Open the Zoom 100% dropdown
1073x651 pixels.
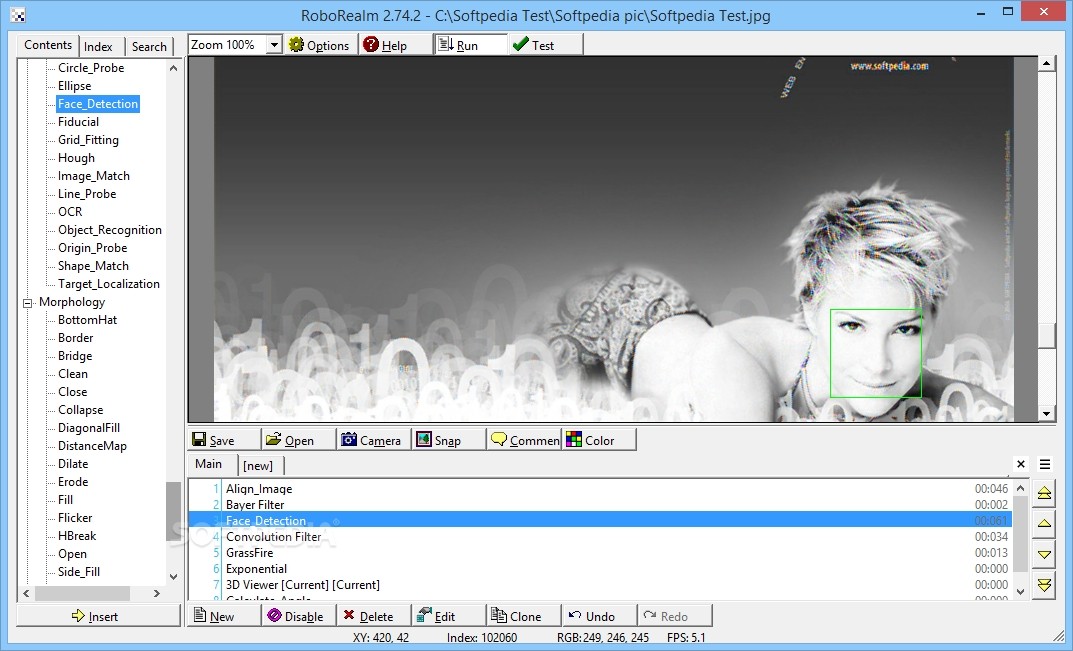[274, 44]
